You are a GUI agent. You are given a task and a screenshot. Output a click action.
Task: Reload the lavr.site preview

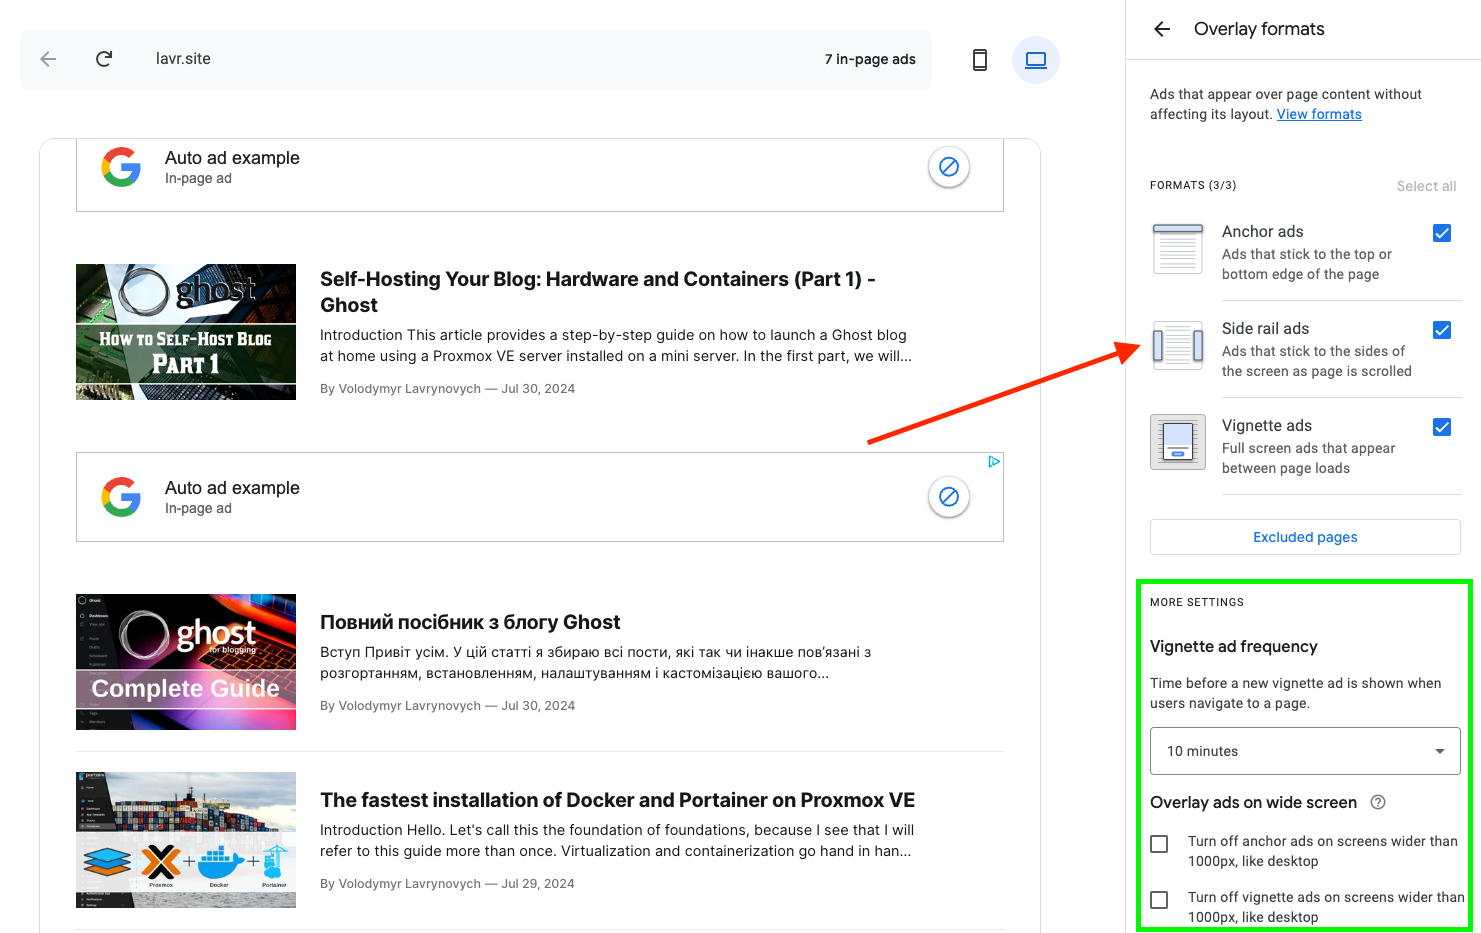coord(104,59)
